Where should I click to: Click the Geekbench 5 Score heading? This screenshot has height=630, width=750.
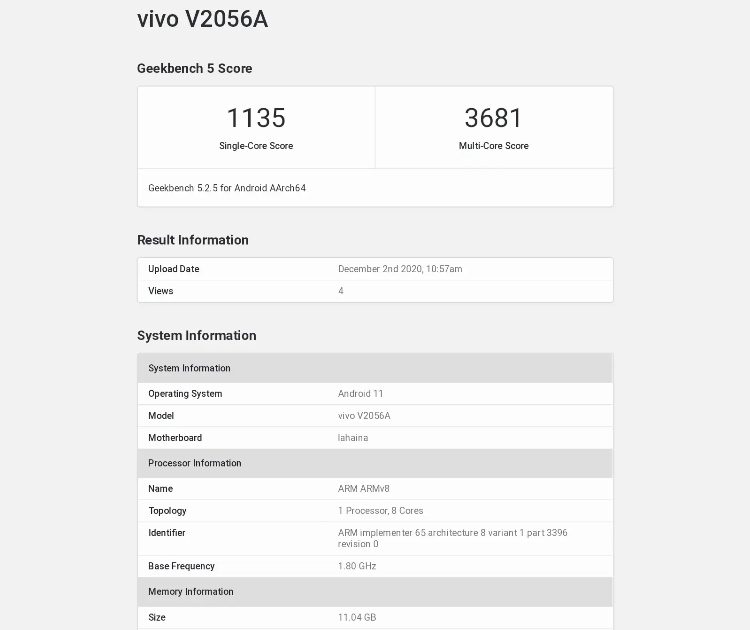194,69
